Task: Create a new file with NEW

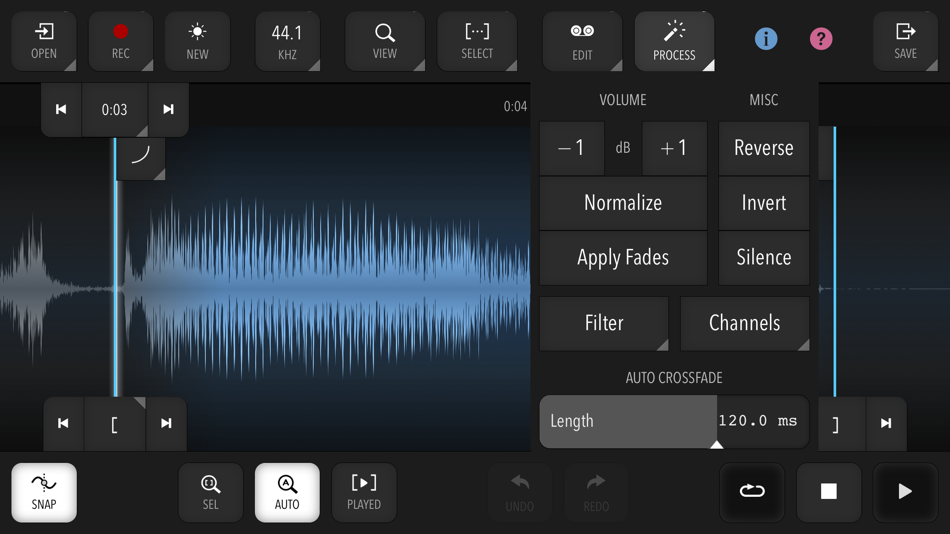Action: pyautogui.click(x=197, y=41)
